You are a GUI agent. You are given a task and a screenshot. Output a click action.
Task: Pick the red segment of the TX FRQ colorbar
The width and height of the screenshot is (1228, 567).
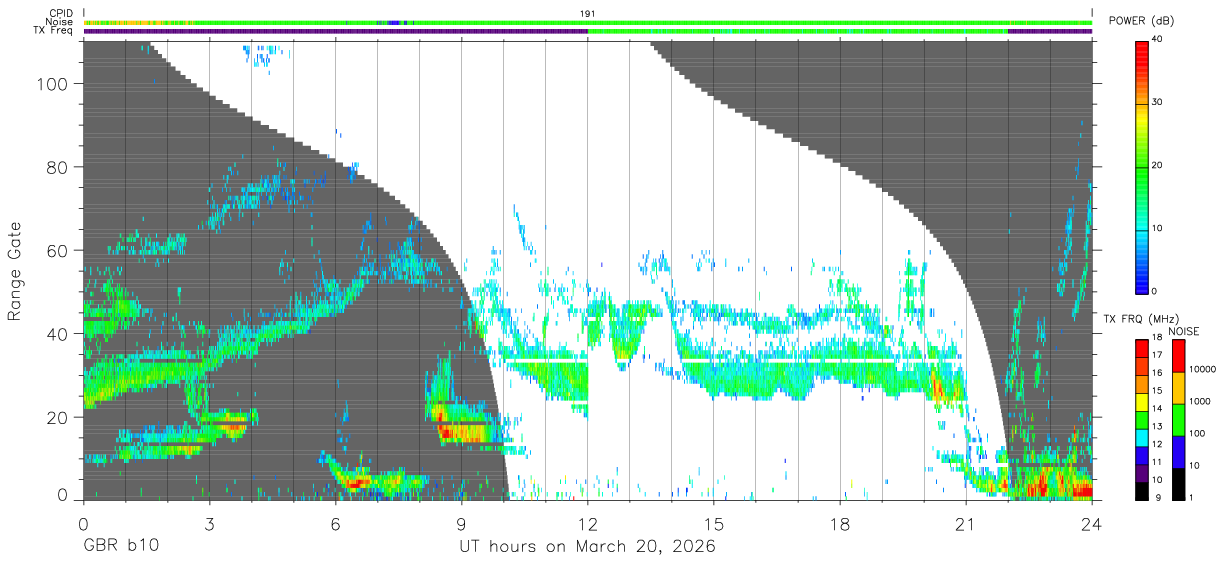1142,349
